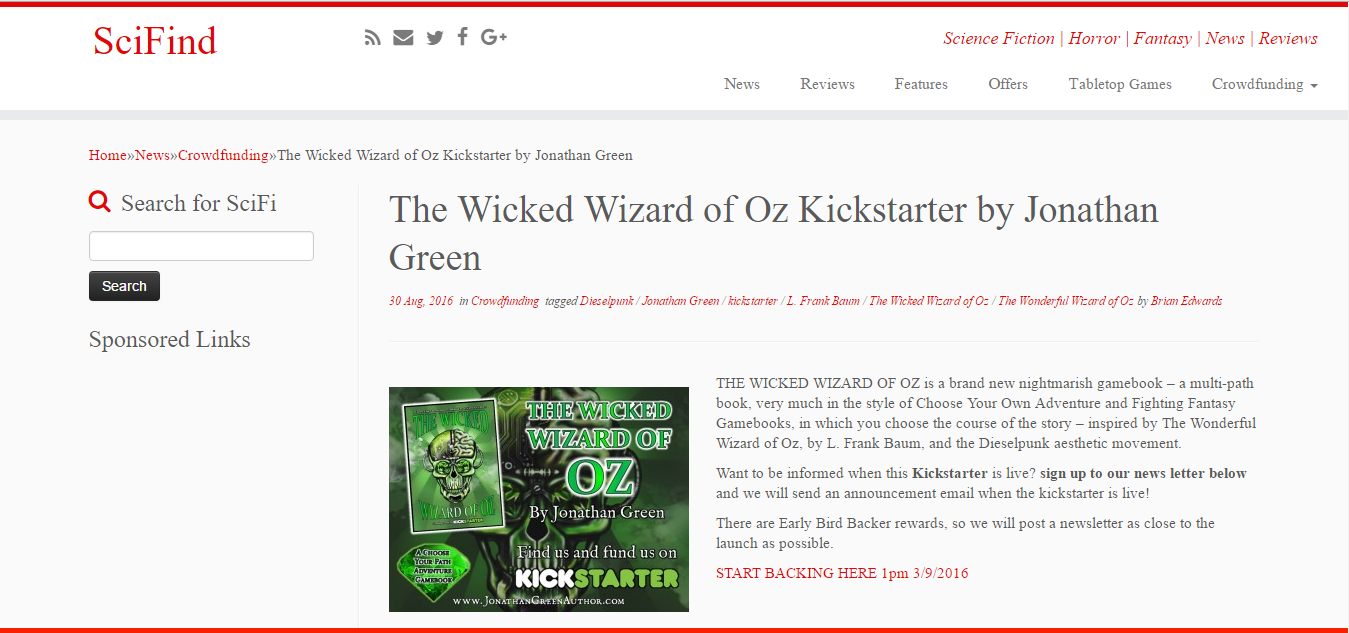Click the SciFind site logo
This screenshot has height=633, width=1349.
pos(155,41)
